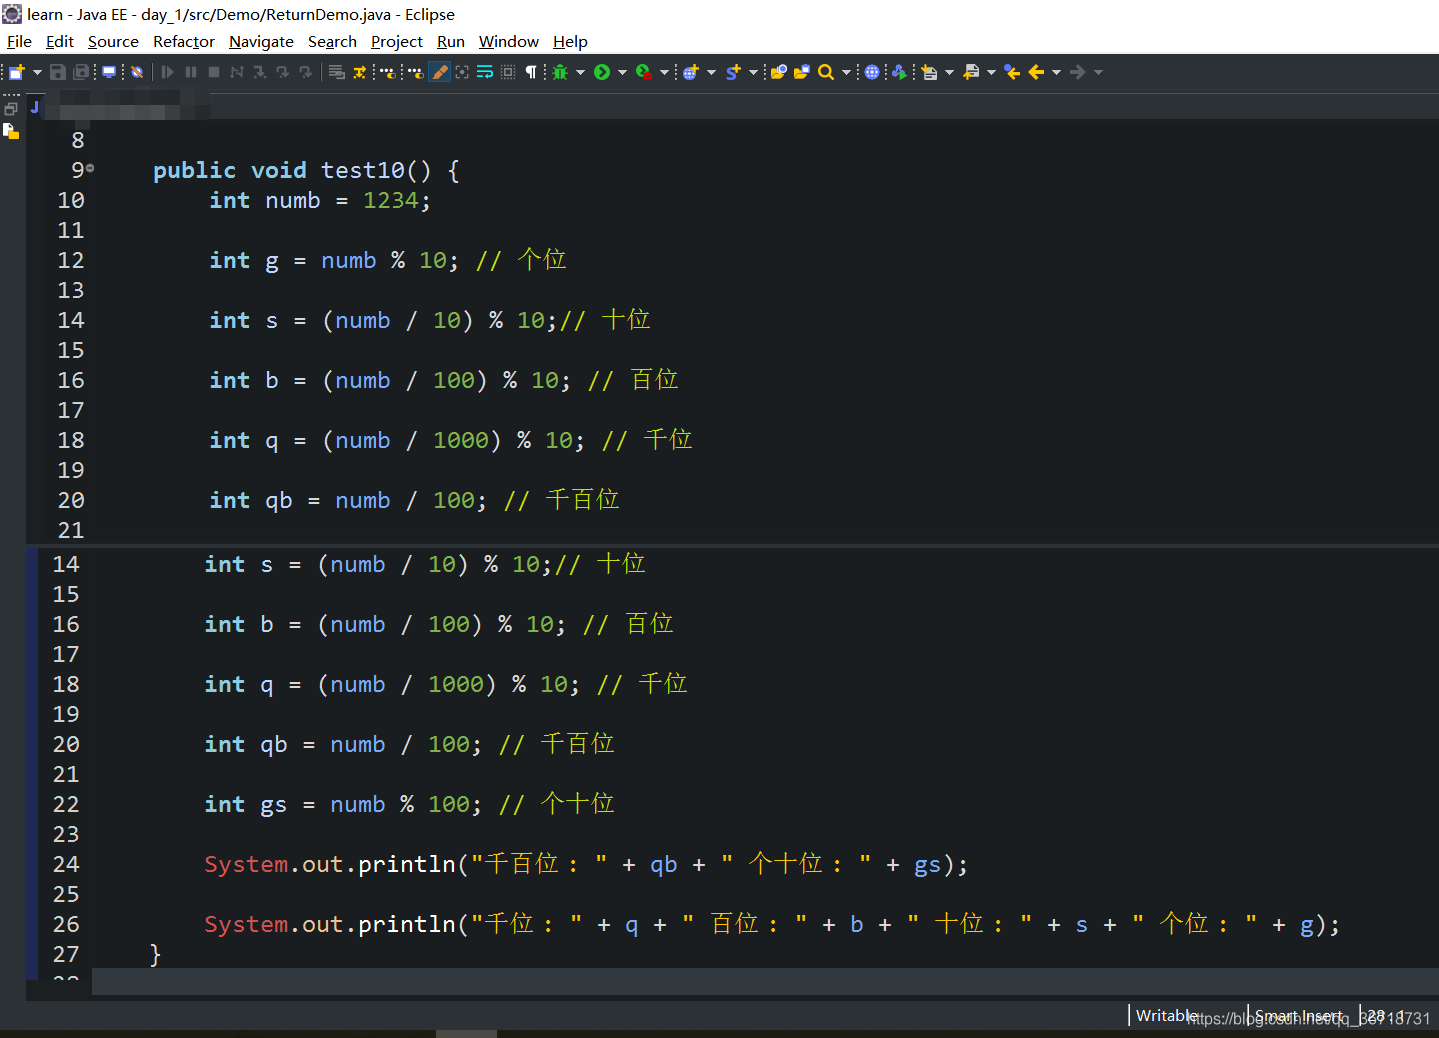1439x1038 pixels.
Task: Click the Next Annotation icon
Action: pos(929,72)
